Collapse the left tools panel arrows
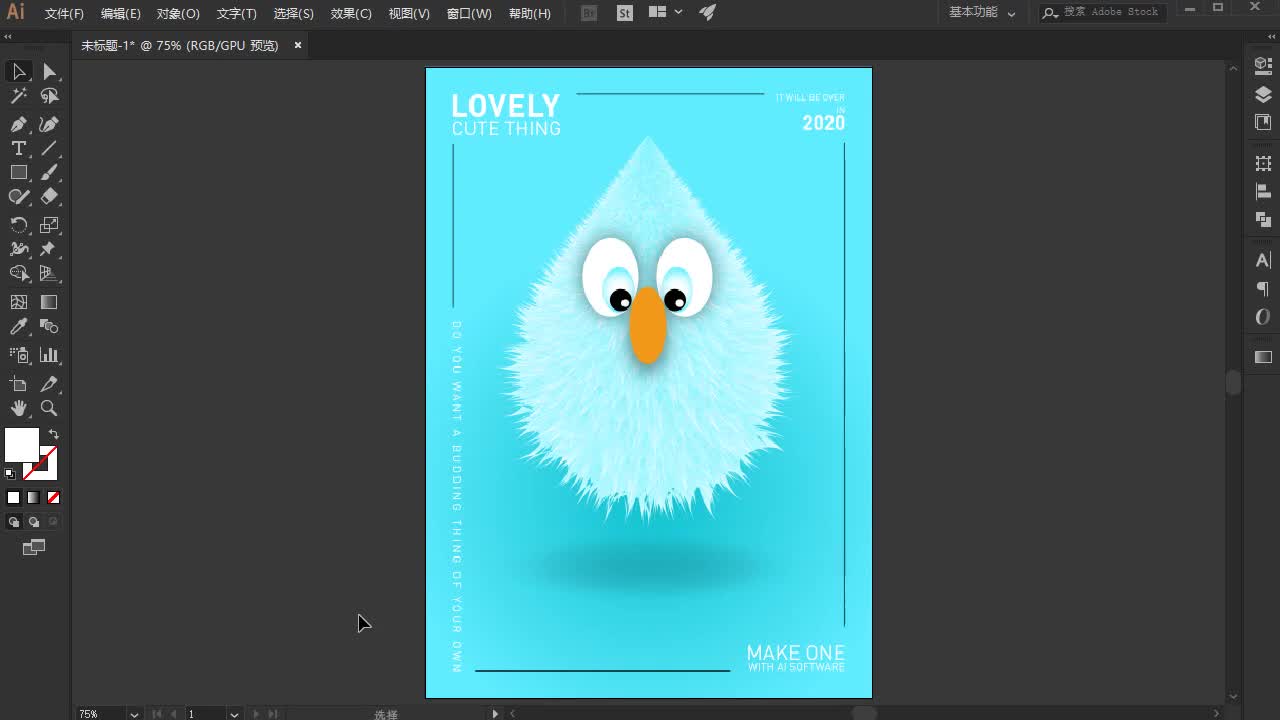Screen dimensions: 1280x720 [8, 36]
